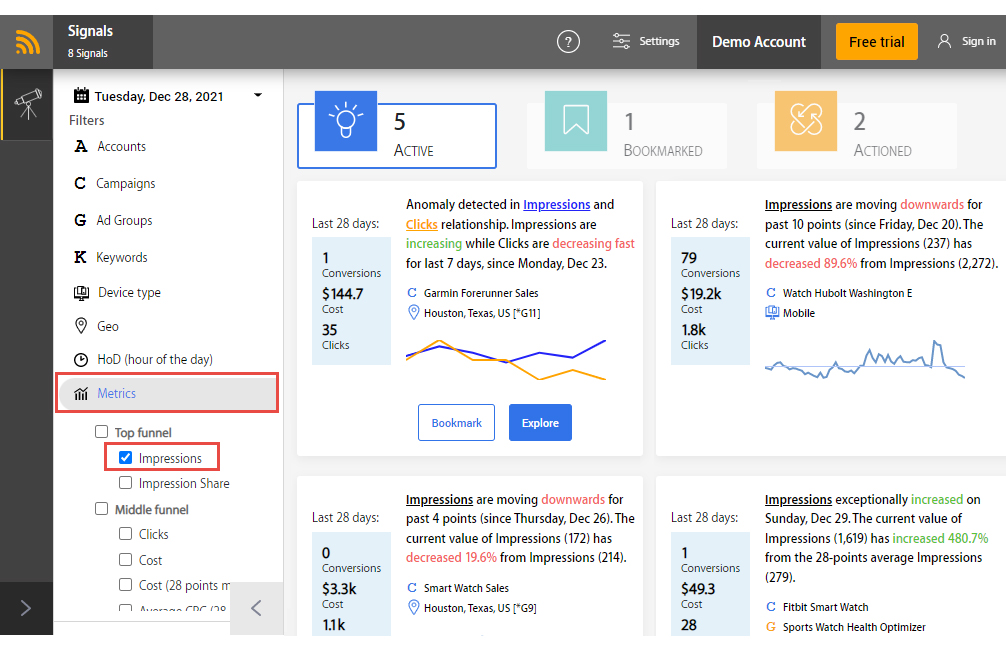The image size is (1006, 651).
Task: Collapse the filters panel with left chevron
Action: coord(256,608)
